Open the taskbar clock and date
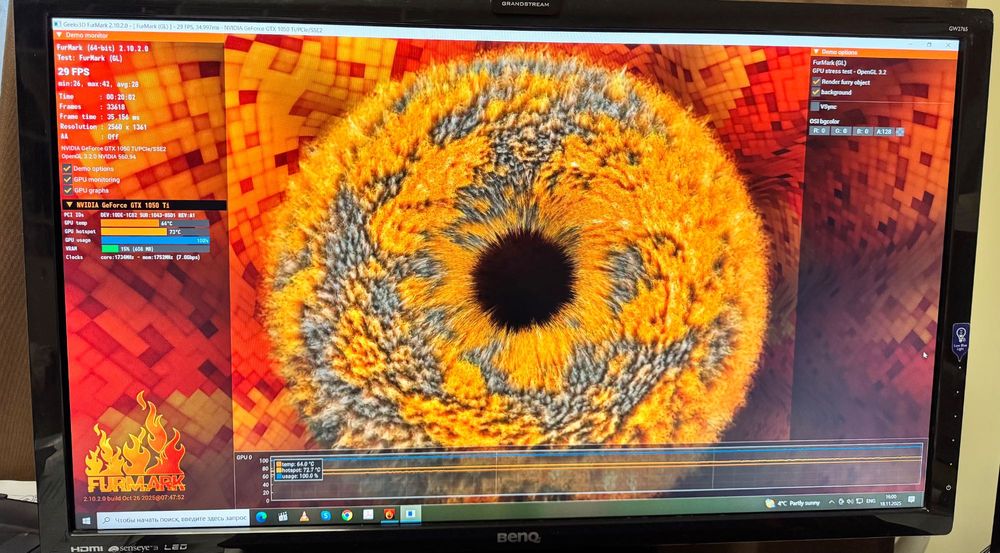Viewport: 1000px width, 553px height. [891, 500]
